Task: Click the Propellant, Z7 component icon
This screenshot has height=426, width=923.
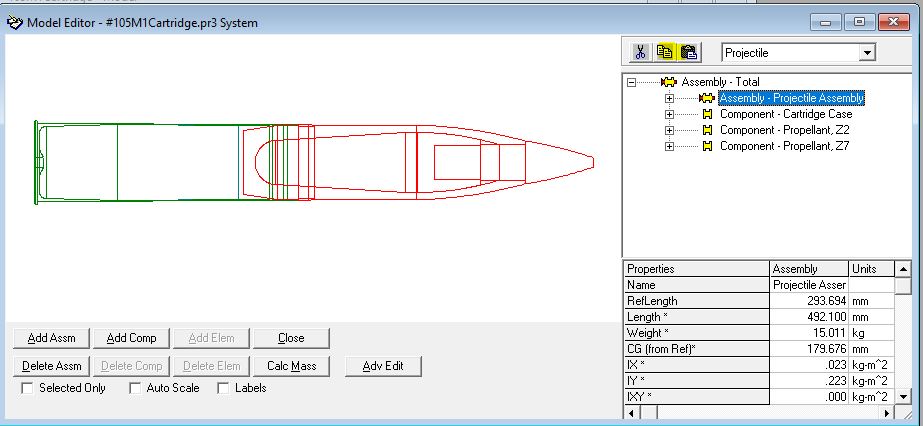Action: [707, 146]
